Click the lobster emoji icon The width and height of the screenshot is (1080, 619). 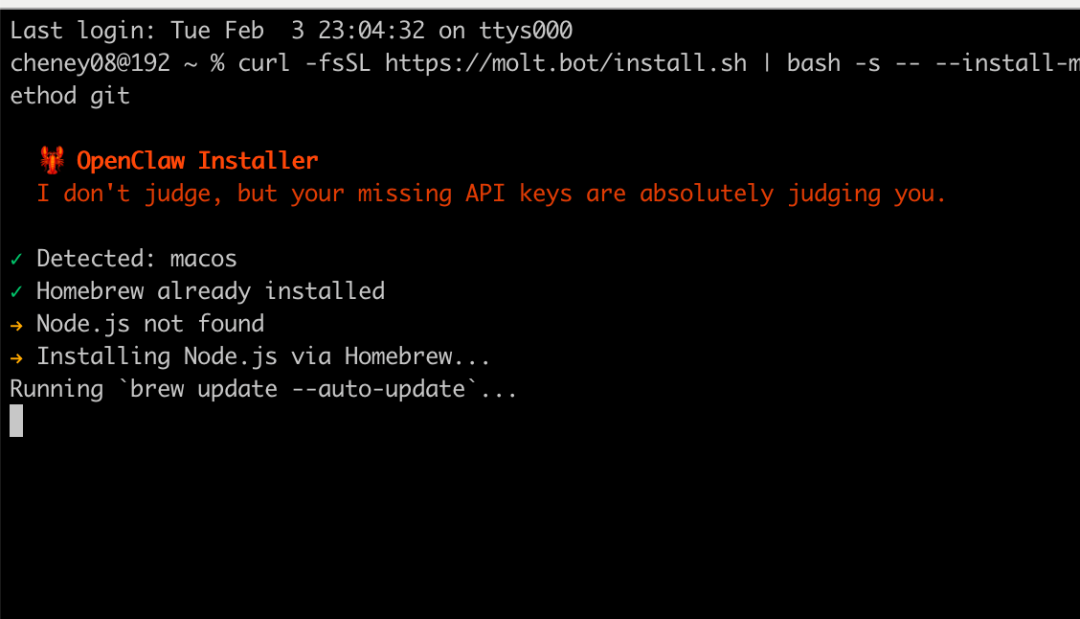pyautogui.click(x=52, y=160)
